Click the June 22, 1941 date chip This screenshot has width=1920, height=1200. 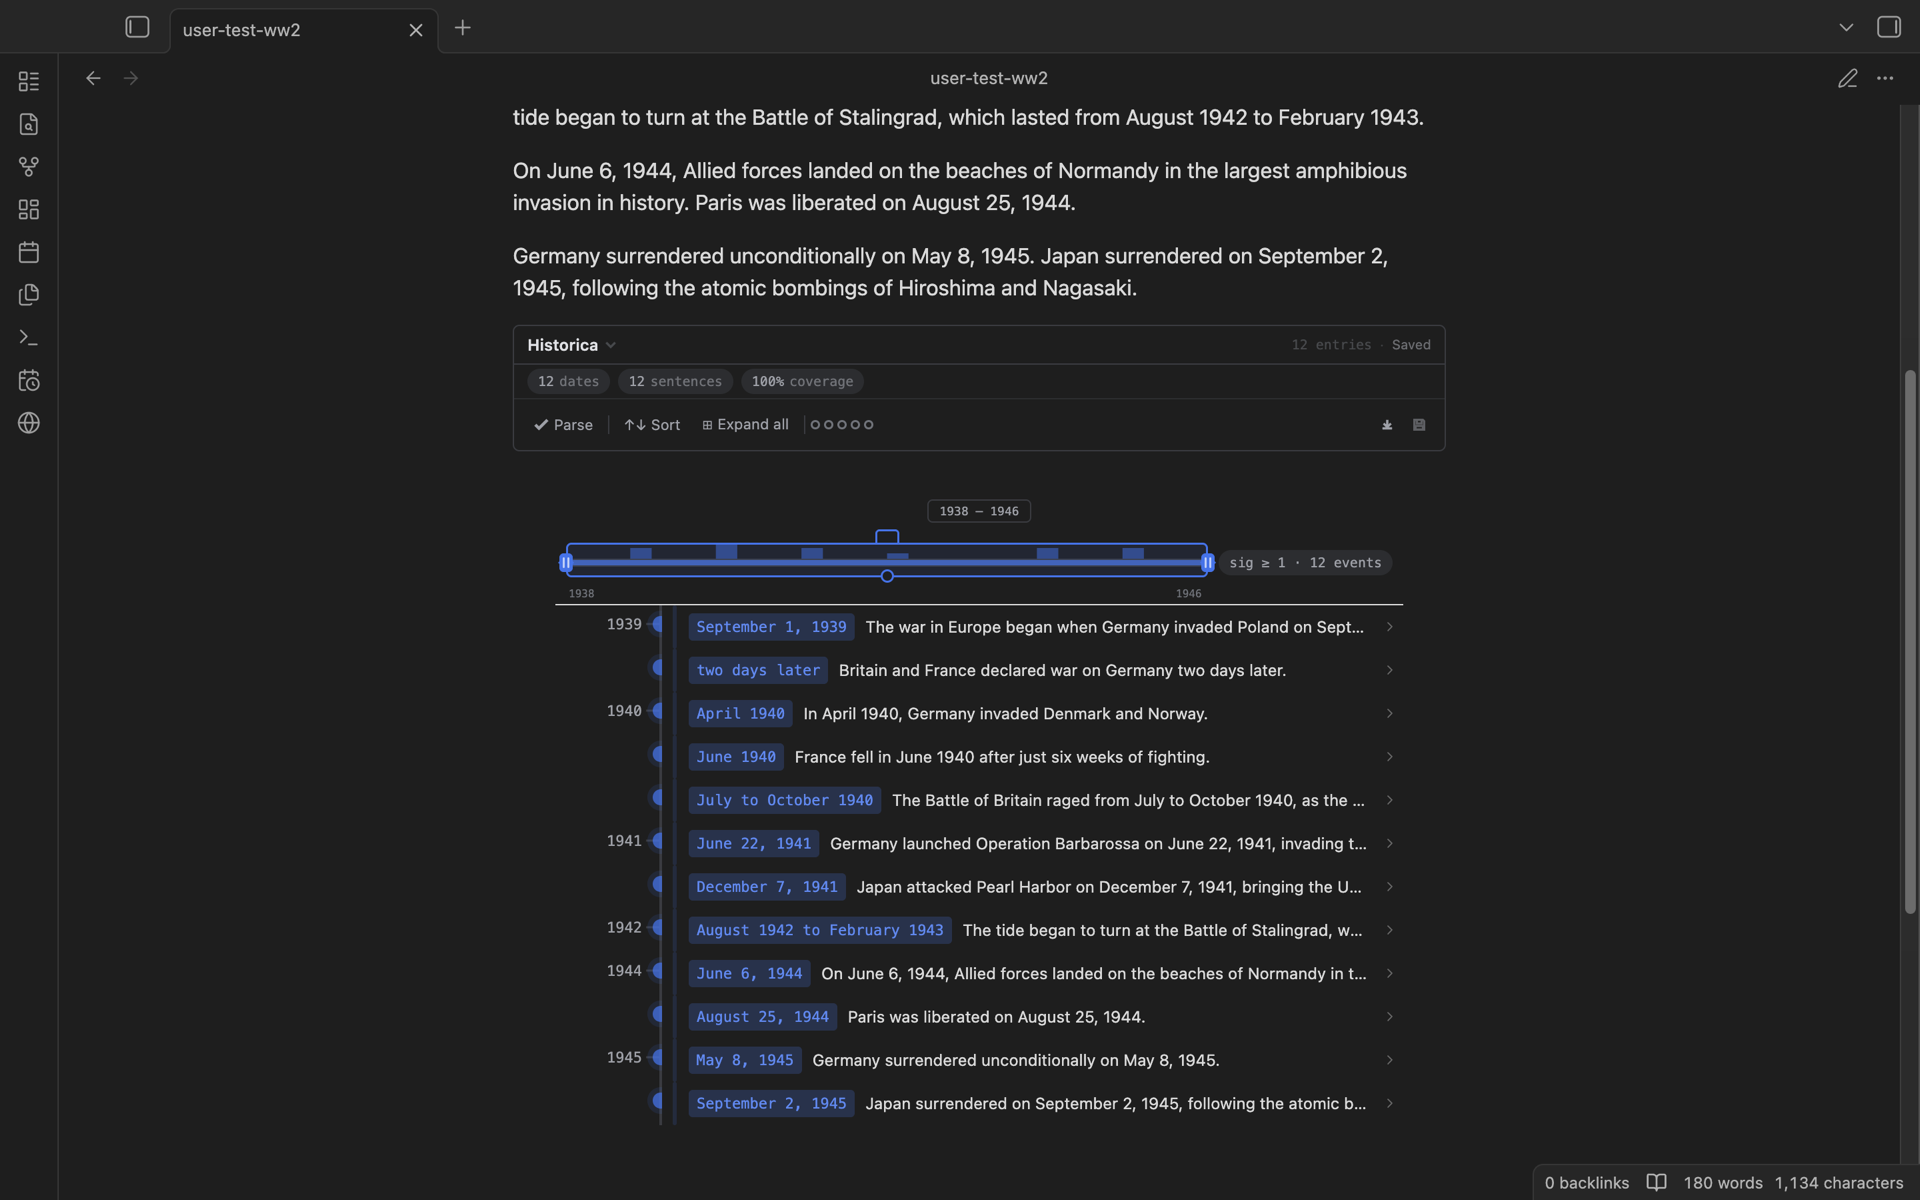click(x=754, y=844)
